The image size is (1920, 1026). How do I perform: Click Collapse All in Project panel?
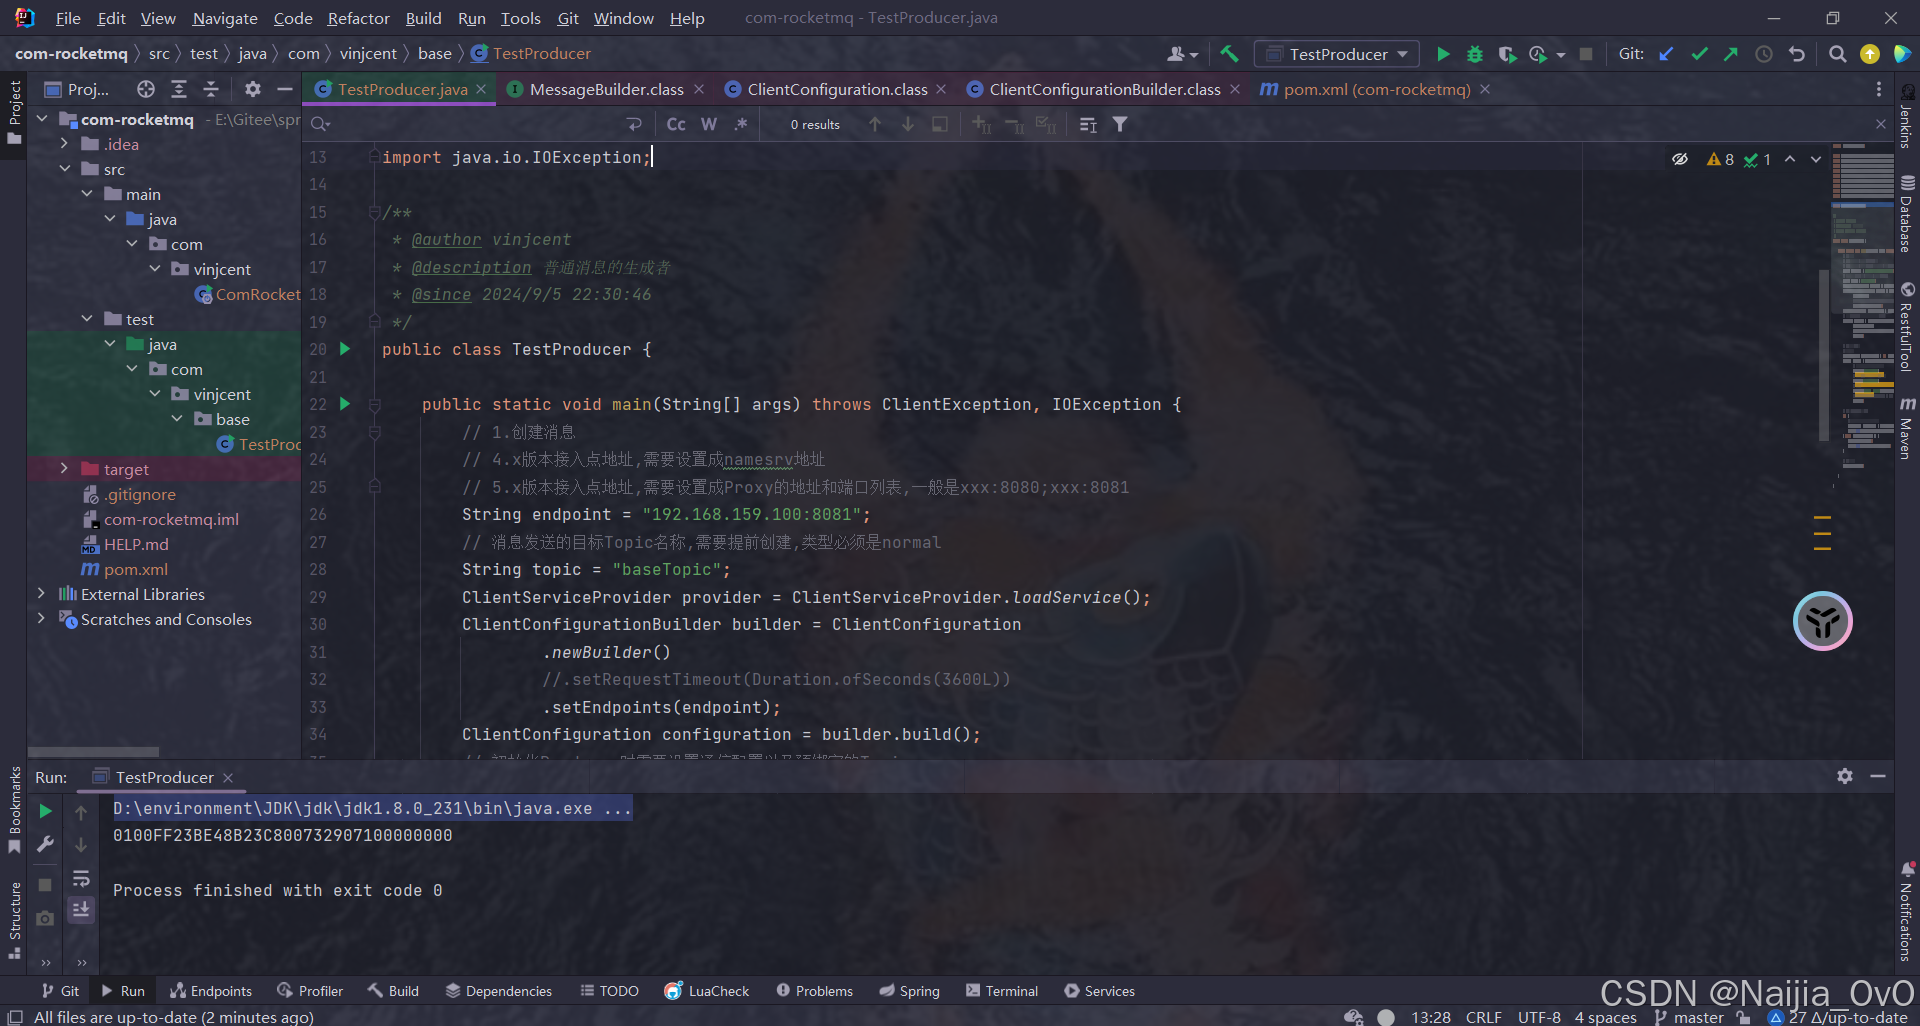click(211, 89)
